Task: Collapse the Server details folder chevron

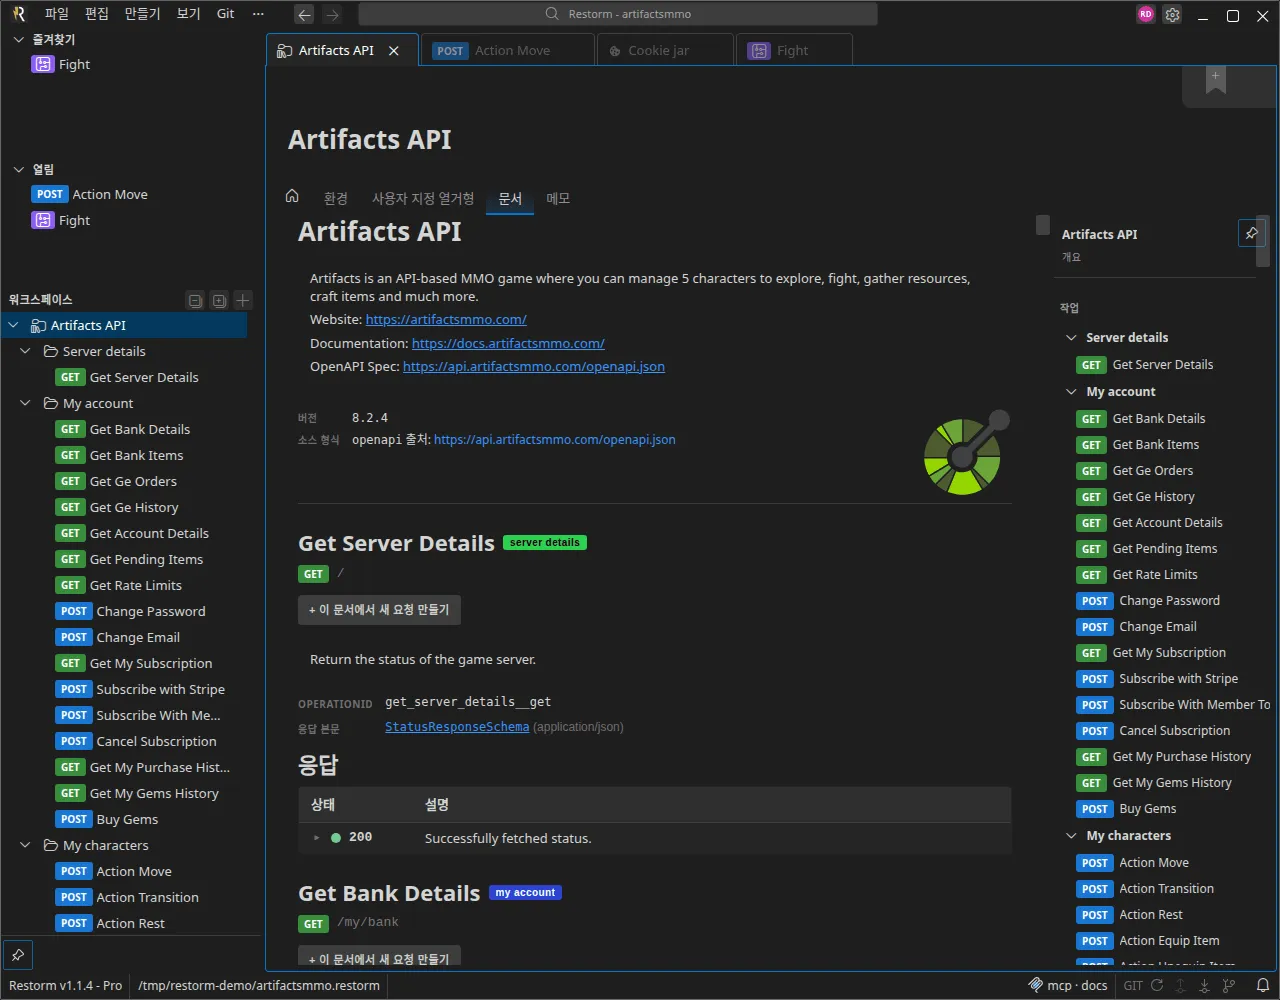Action: click(27, 351)
